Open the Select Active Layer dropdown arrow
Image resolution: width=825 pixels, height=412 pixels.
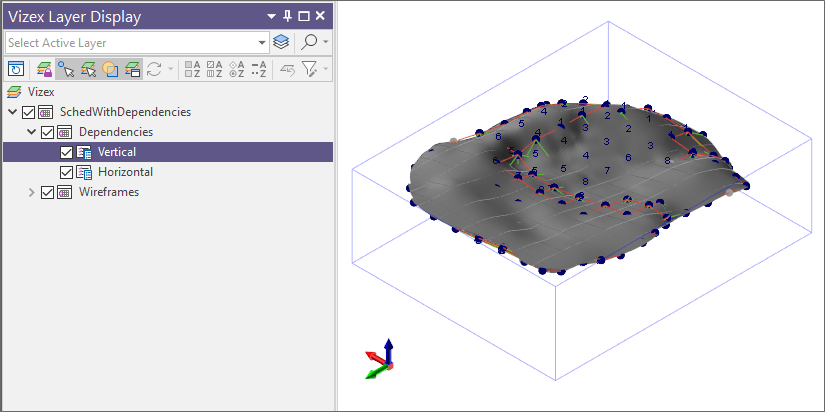(262, 43)
